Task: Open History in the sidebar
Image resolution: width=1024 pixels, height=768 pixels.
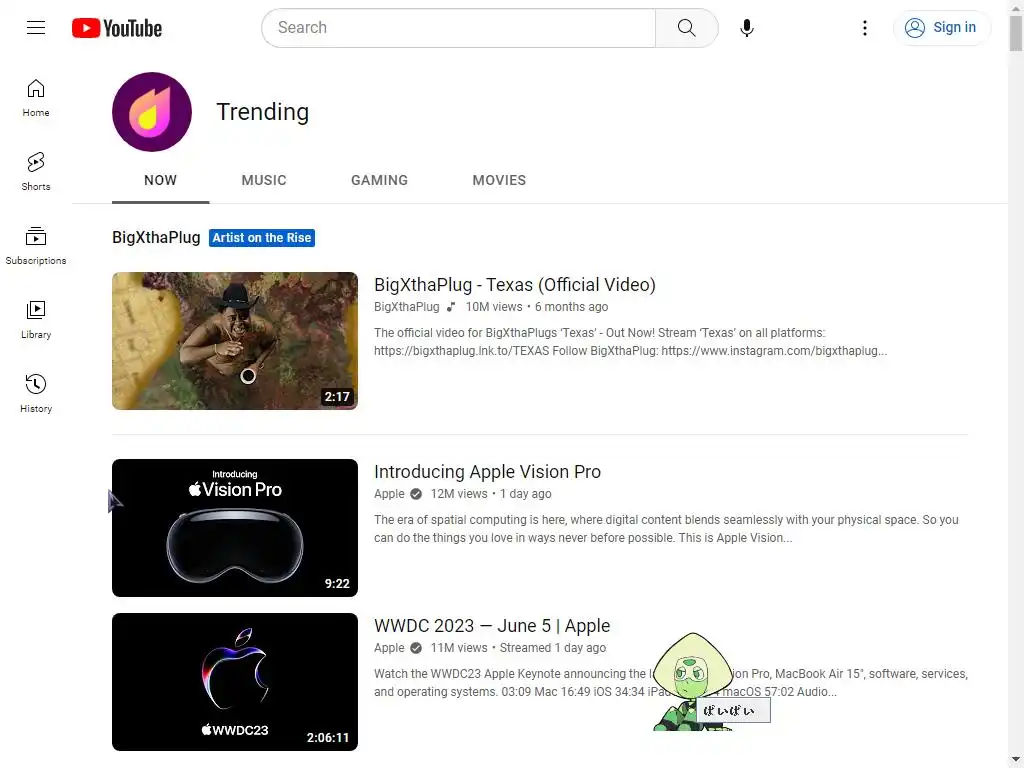Action: pos(36,394)
